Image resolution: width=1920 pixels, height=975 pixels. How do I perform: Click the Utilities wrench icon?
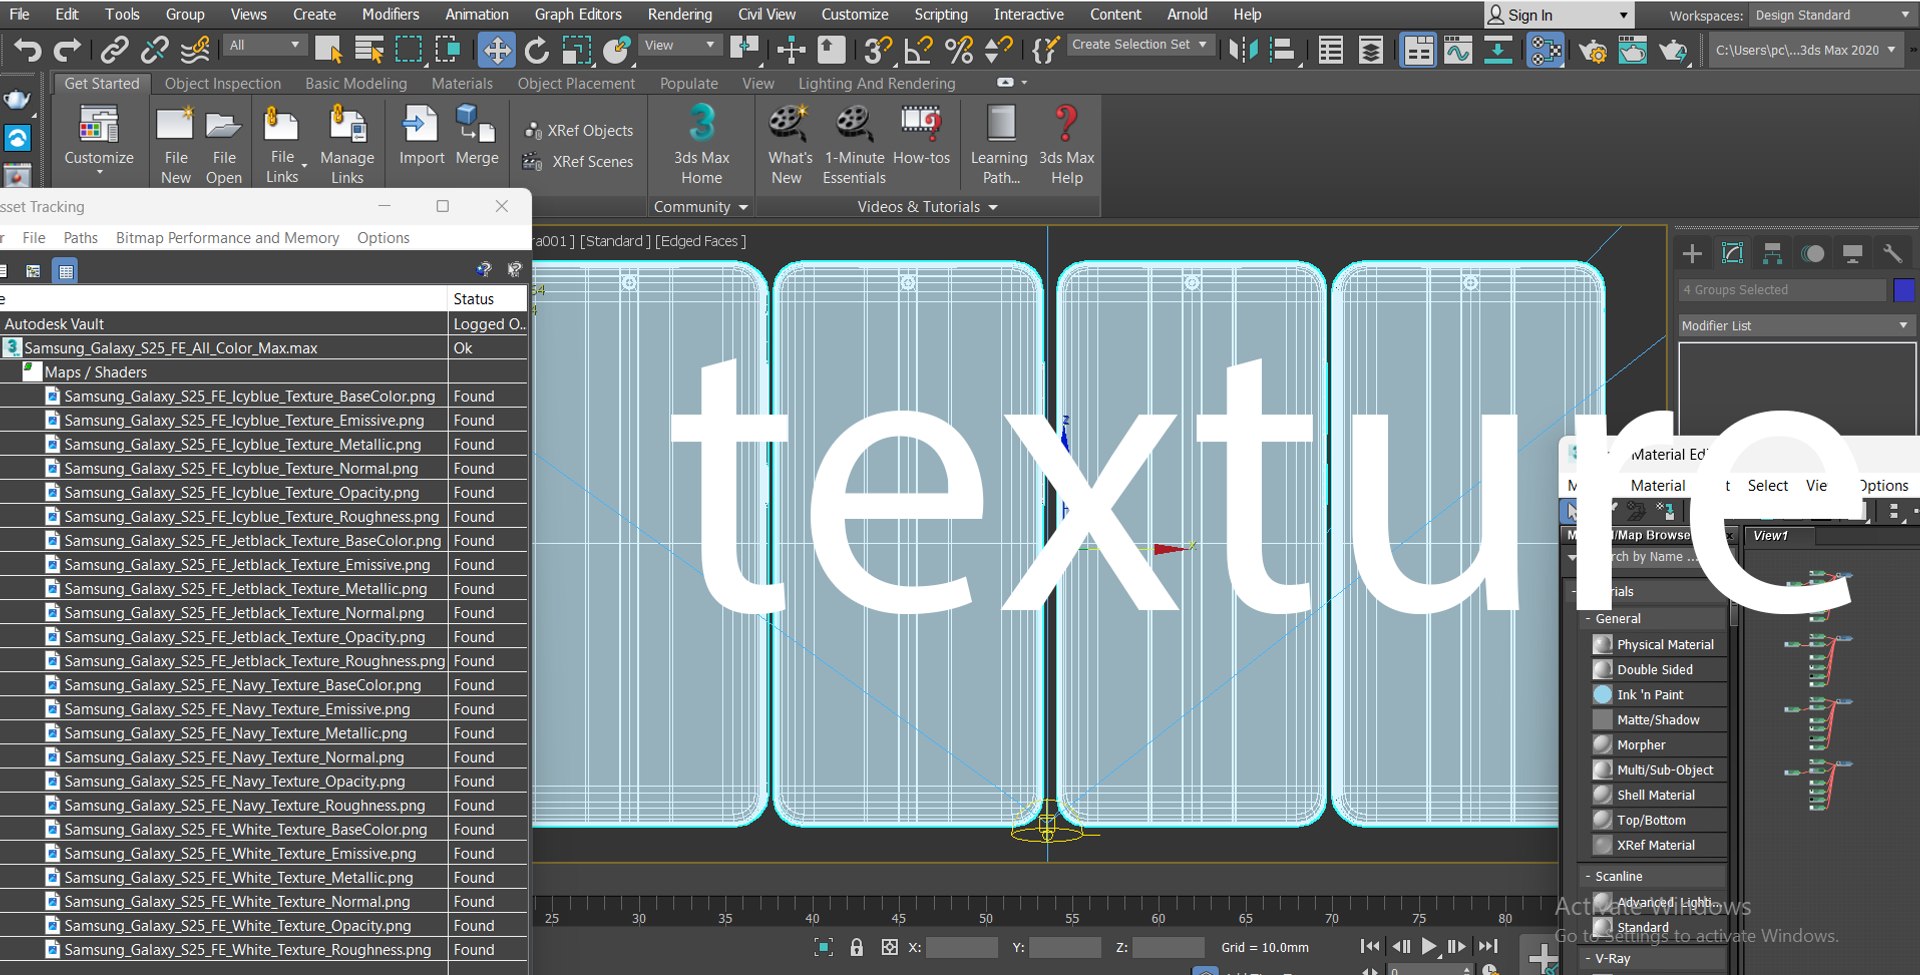(1892, 254)
